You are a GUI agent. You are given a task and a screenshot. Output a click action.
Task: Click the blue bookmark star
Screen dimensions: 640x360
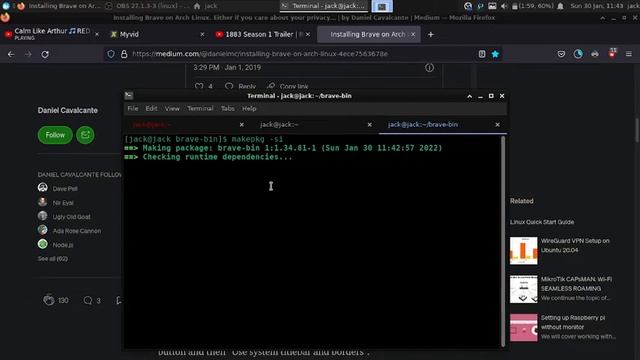[495, 54]
